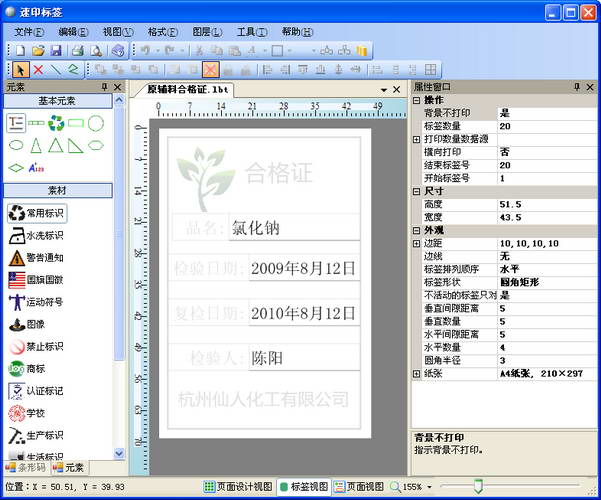Click the 标签形状 value 圆角矩形
The width and height of the screenshot is (601, 500).
point(547,282)
